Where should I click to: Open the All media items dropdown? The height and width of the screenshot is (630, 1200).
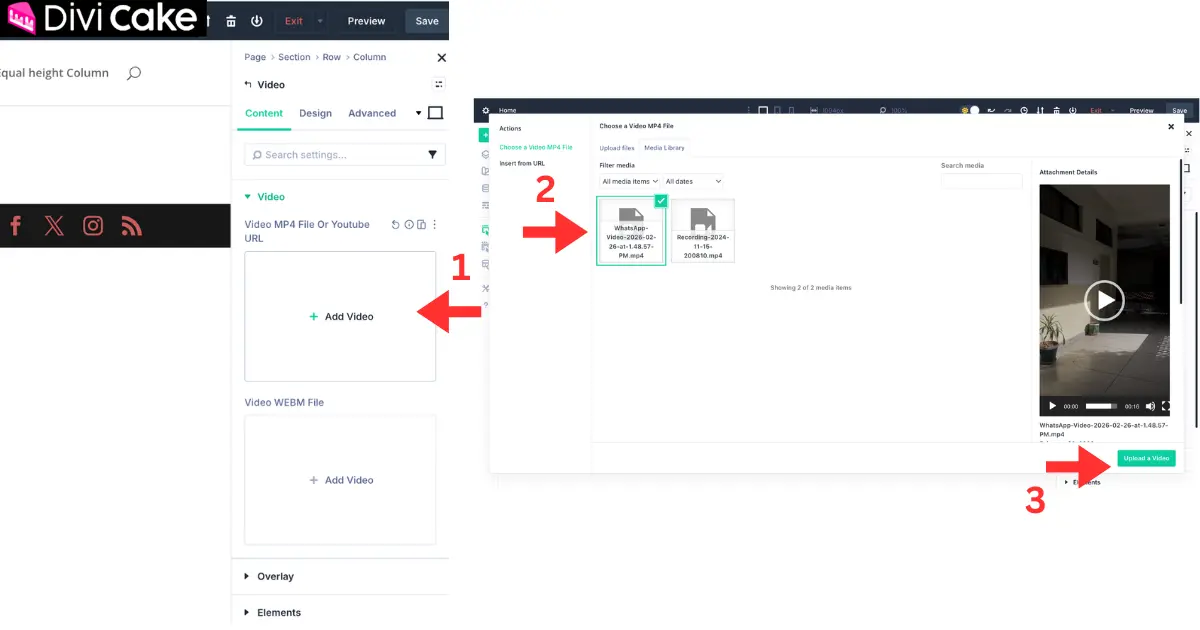[x=630, y=181]
